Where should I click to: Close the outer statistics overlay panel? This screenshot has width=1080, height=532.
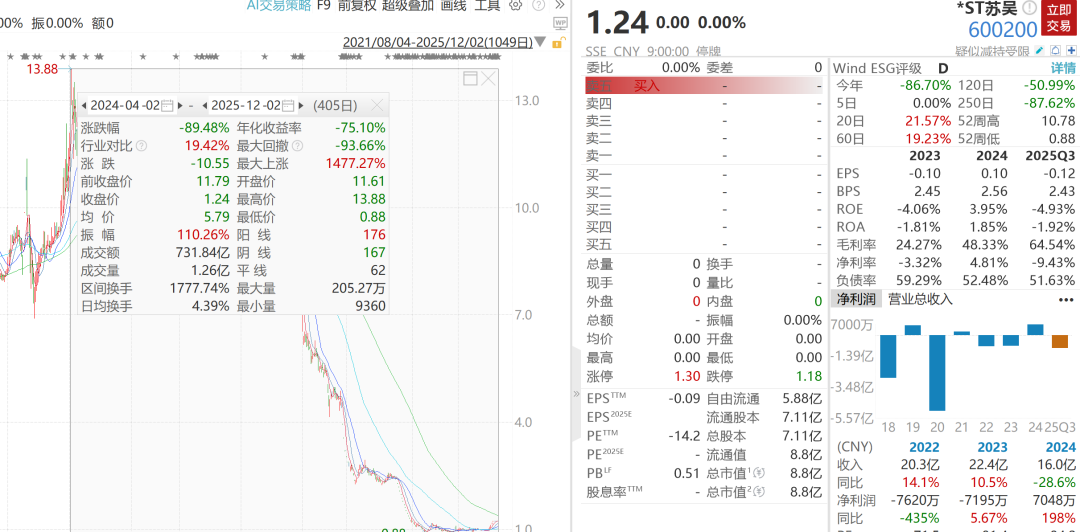(x=488, y=78)
